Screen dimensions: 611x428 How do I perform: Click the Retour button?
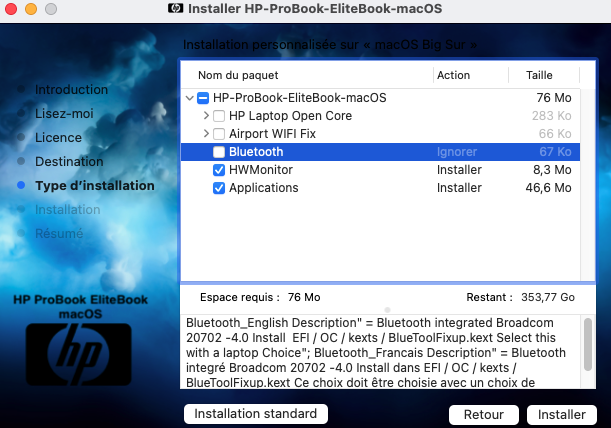coord(484,414)
